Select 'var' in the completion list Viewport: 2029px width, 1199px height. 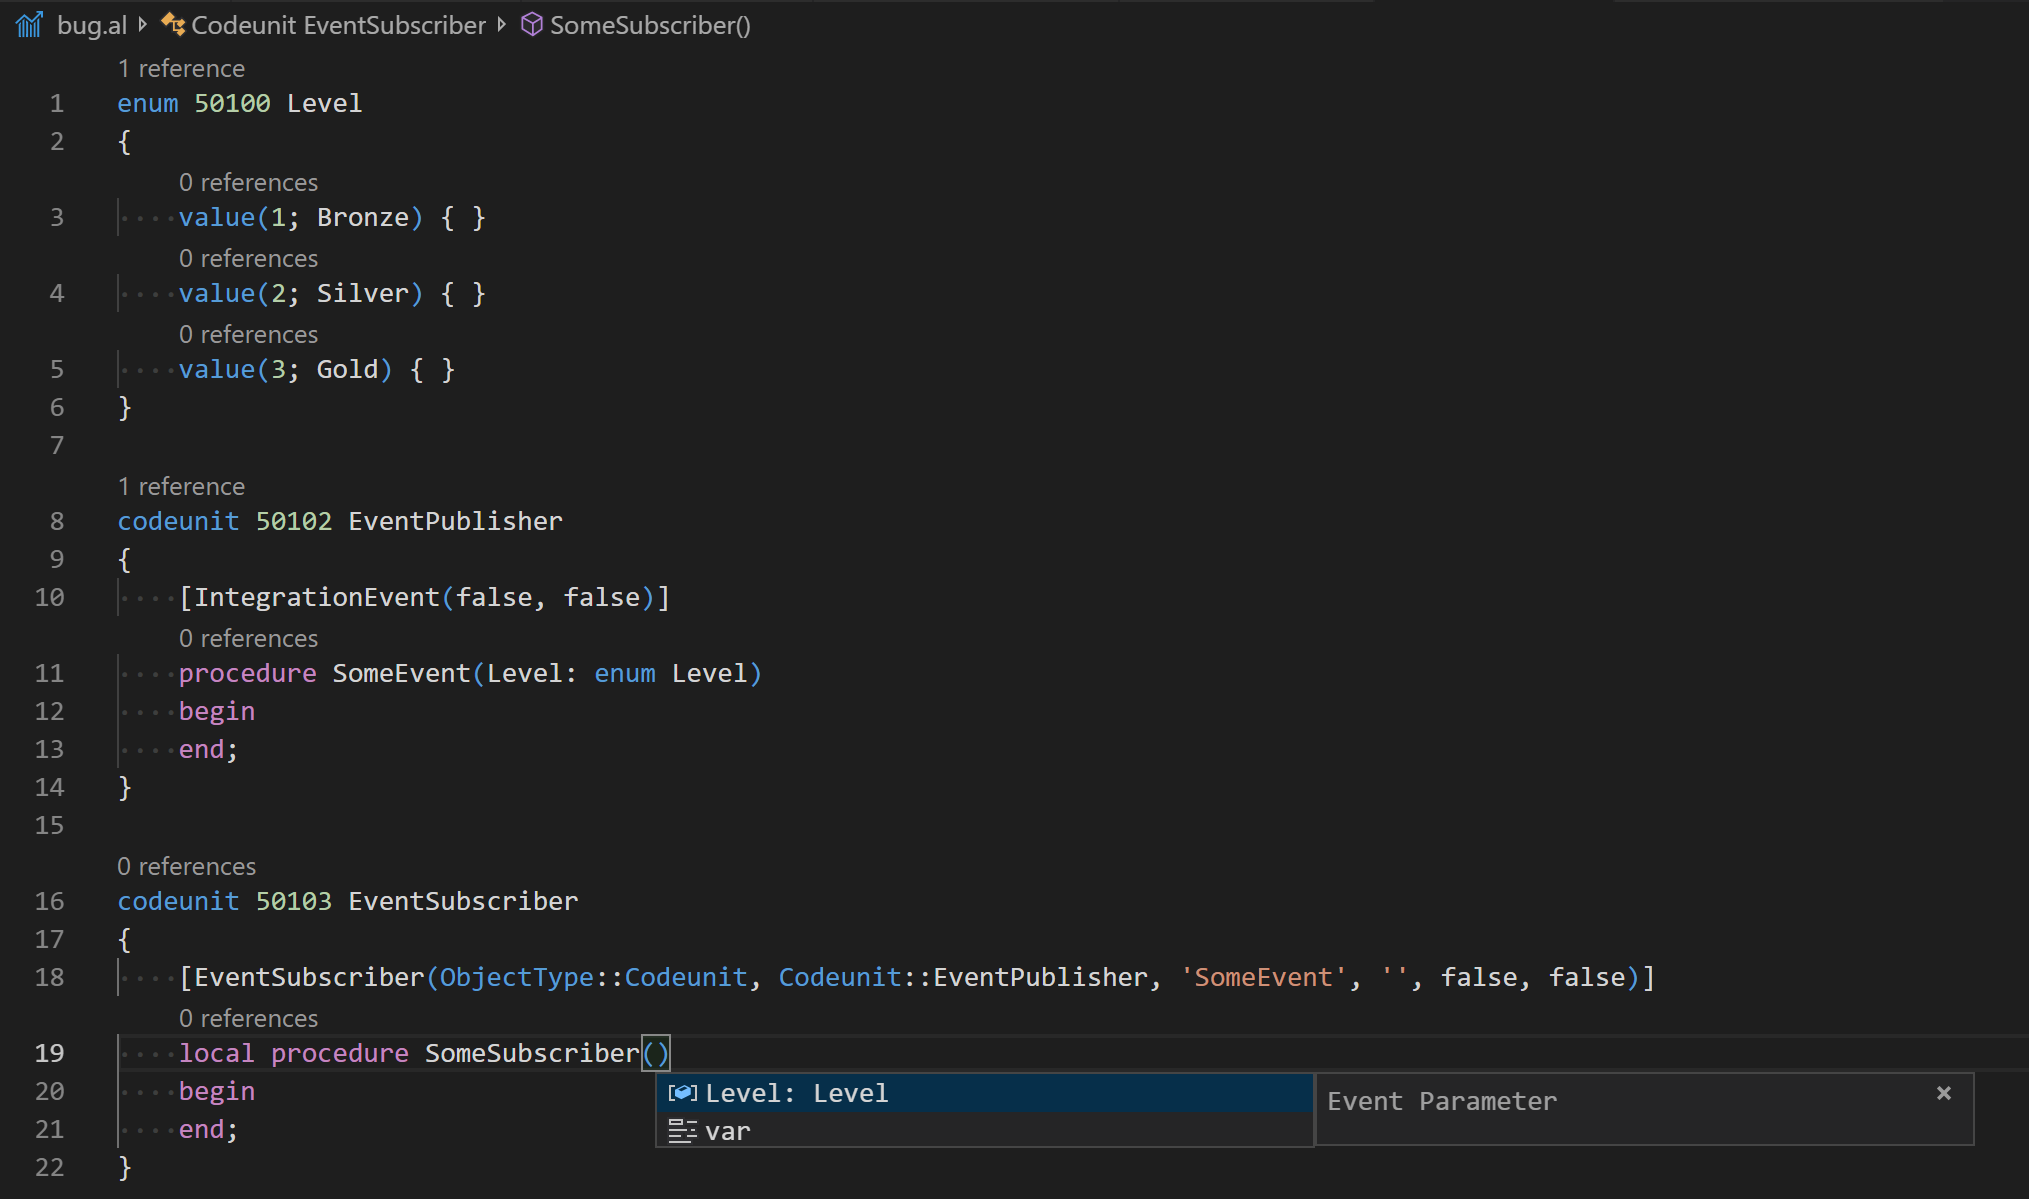[x=727, y=1131]
